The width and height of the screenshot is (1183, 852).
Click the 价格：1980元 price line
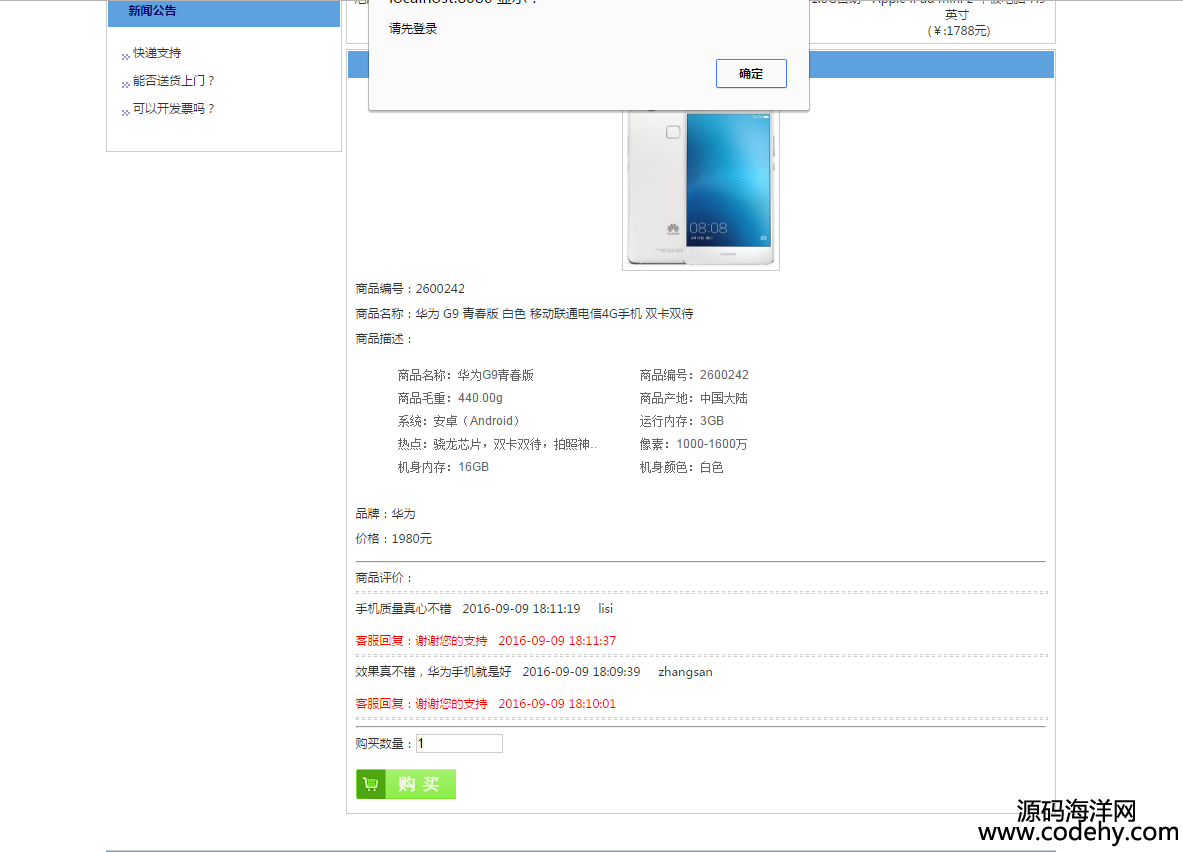pos(394,539)
